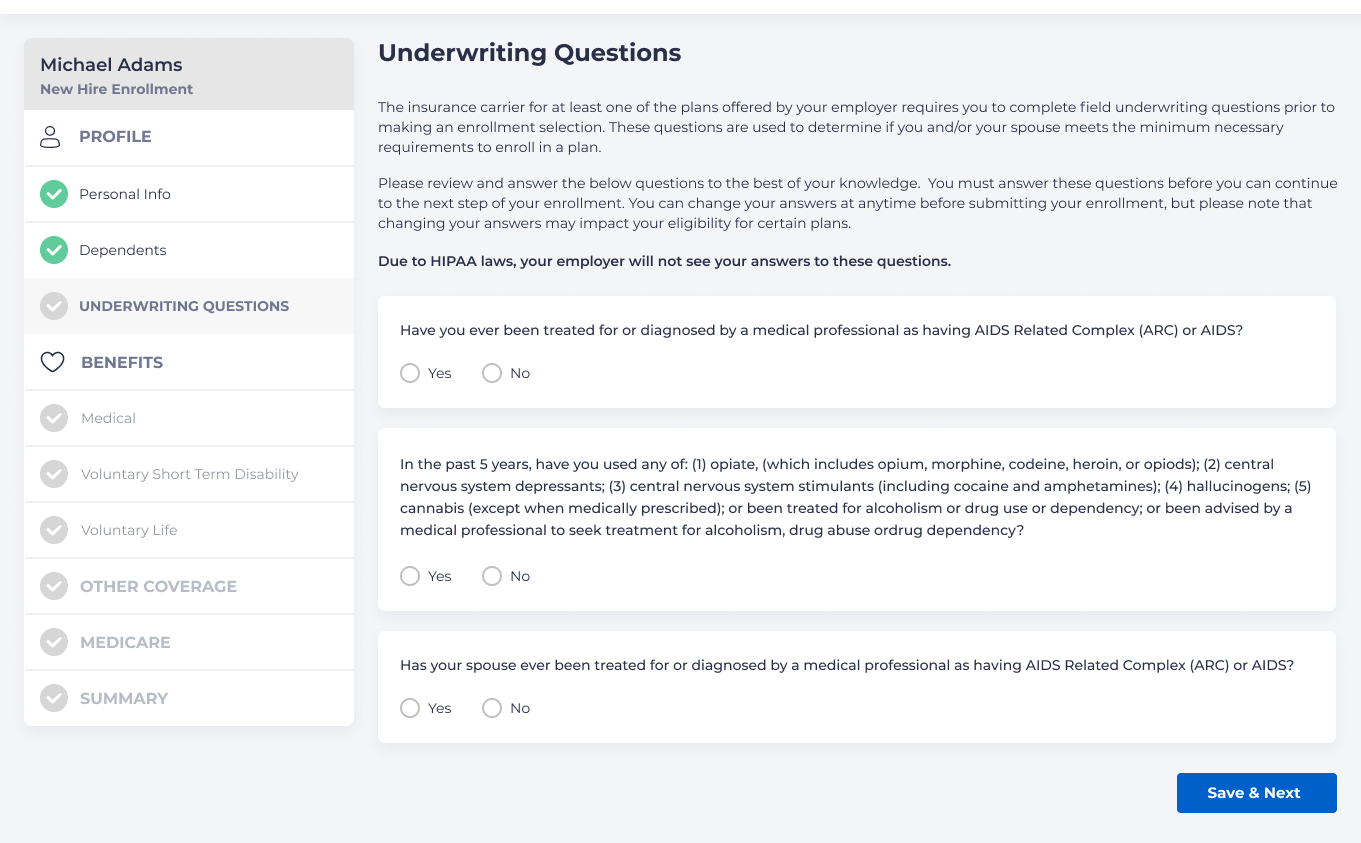Screen dimensions: 1361x843
Task: Select Yes for spouse AIDS/ARC question
Action: (410, 708)
